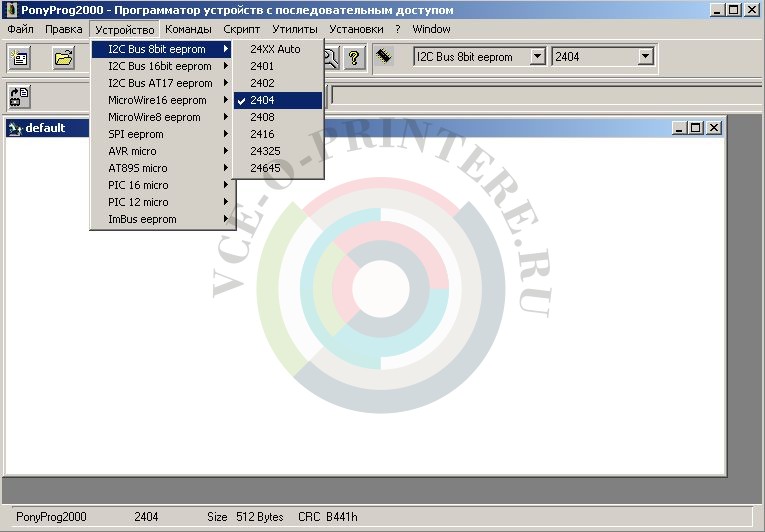This screenshot has width=765, height=532.
Task: Expand the PIC 16 micro submenu
Action: click(x=161, y=185)
